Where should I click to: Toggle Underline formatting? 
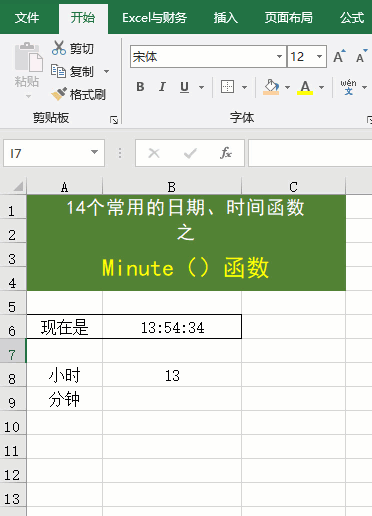coord(184,87)
